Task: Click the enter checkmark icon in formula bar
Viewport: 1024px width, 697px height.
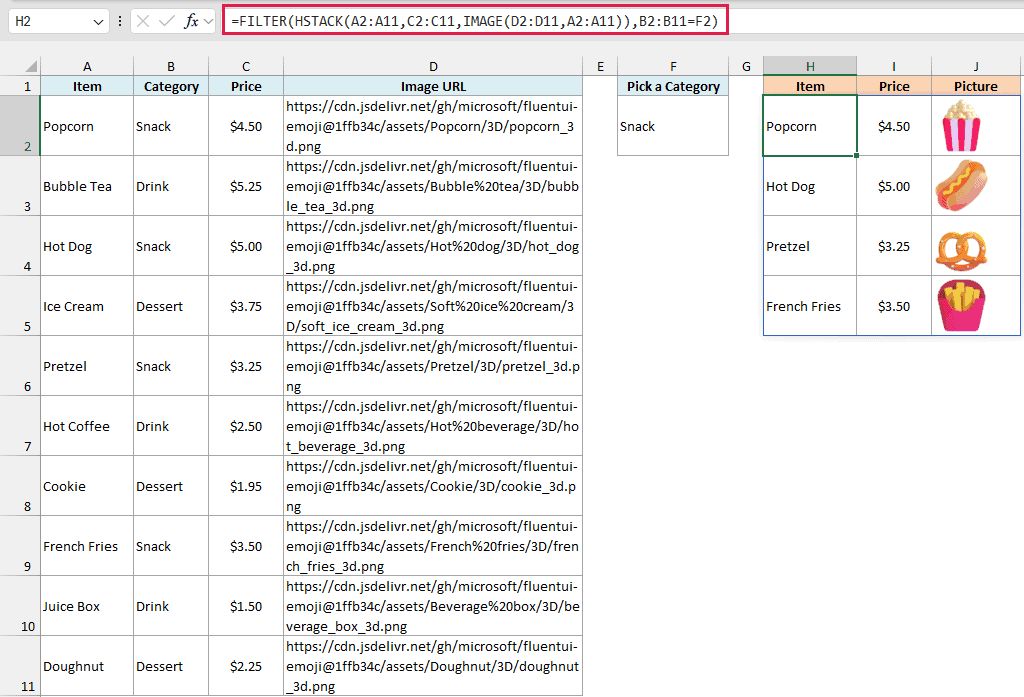Action: pyautogui.click(x=167, y=22)
